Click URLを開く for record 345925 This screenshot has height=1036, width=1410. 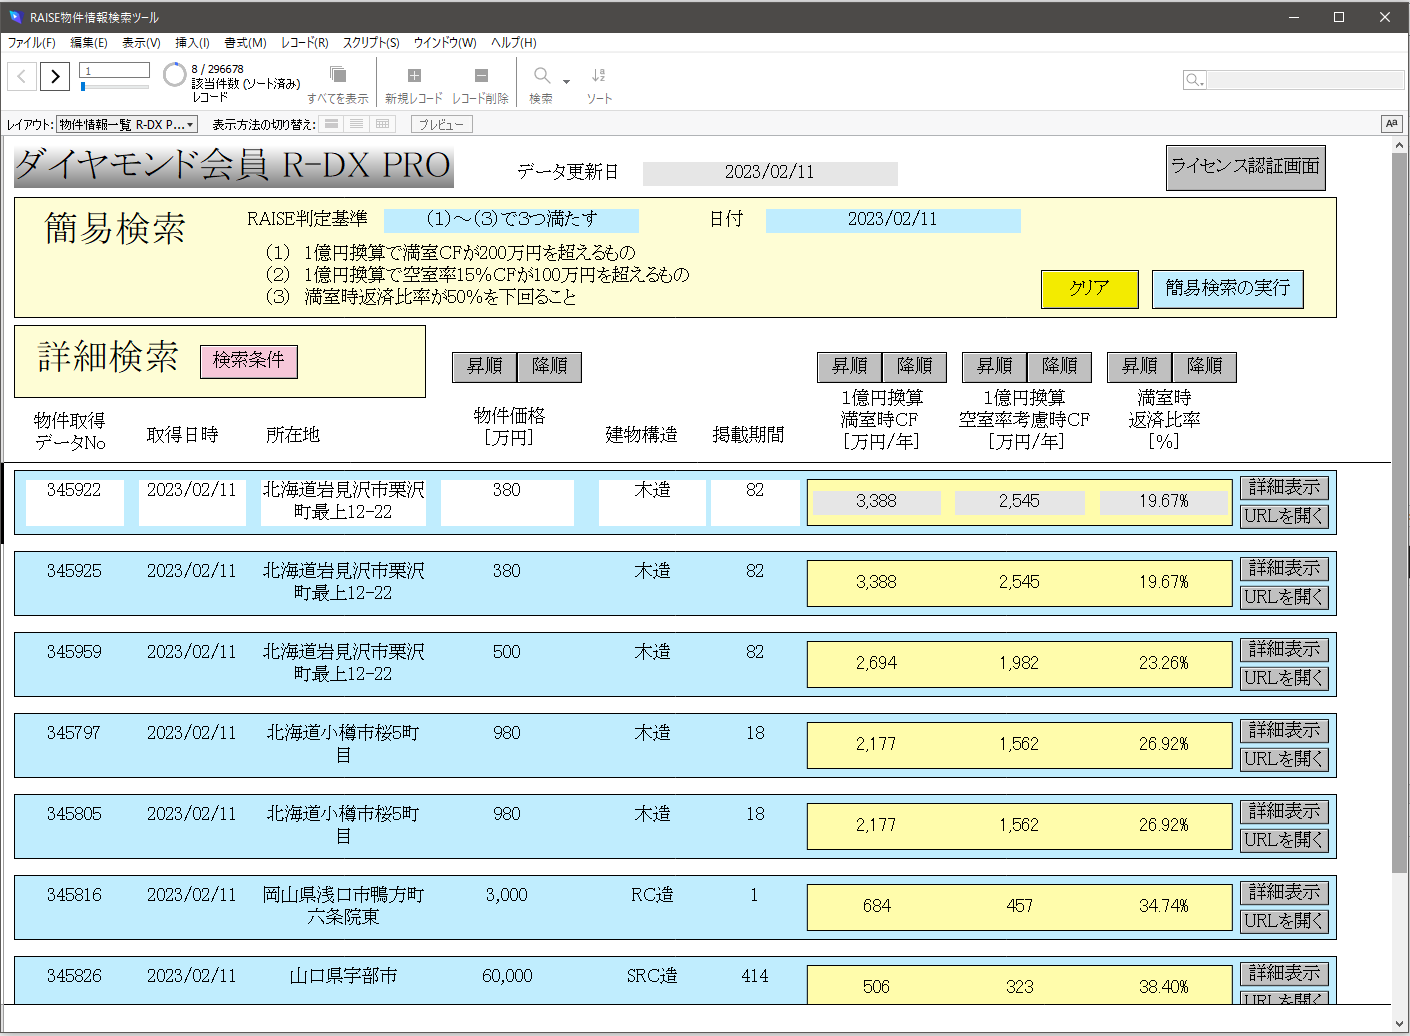click(1284, 597)
